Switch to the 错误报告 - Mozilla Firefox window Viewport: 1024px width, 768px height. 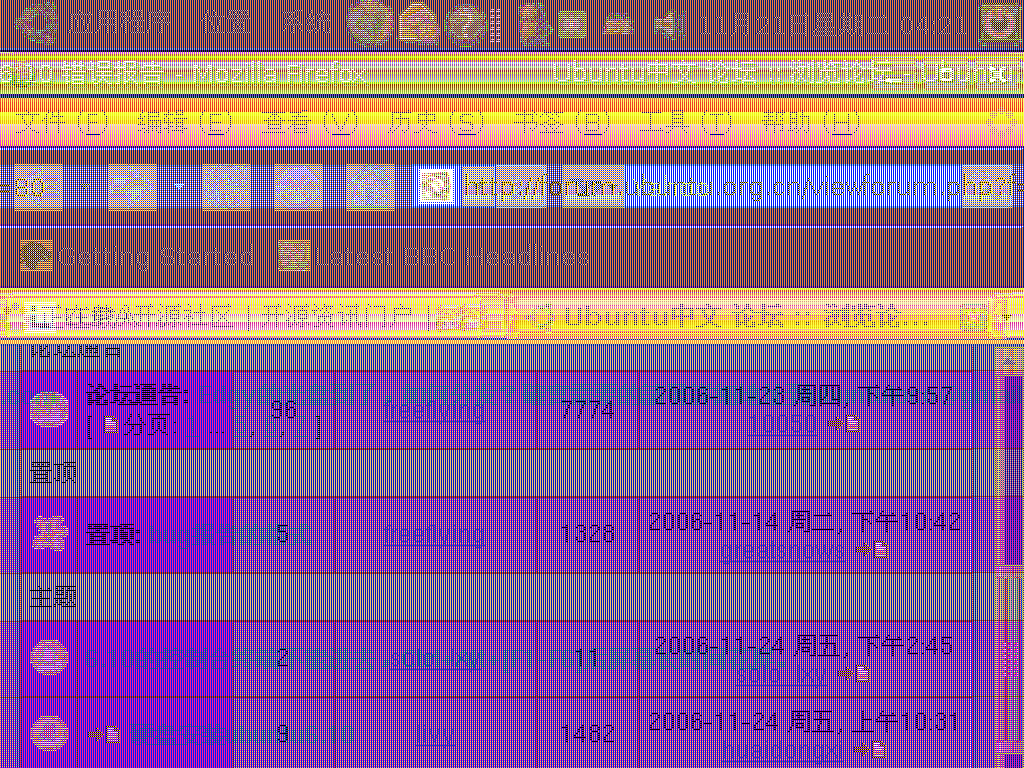pos(183,74)
